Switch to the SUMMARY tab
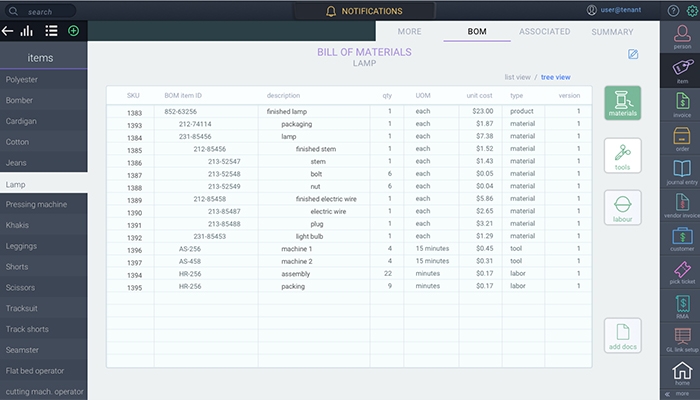 pos(612,32)
